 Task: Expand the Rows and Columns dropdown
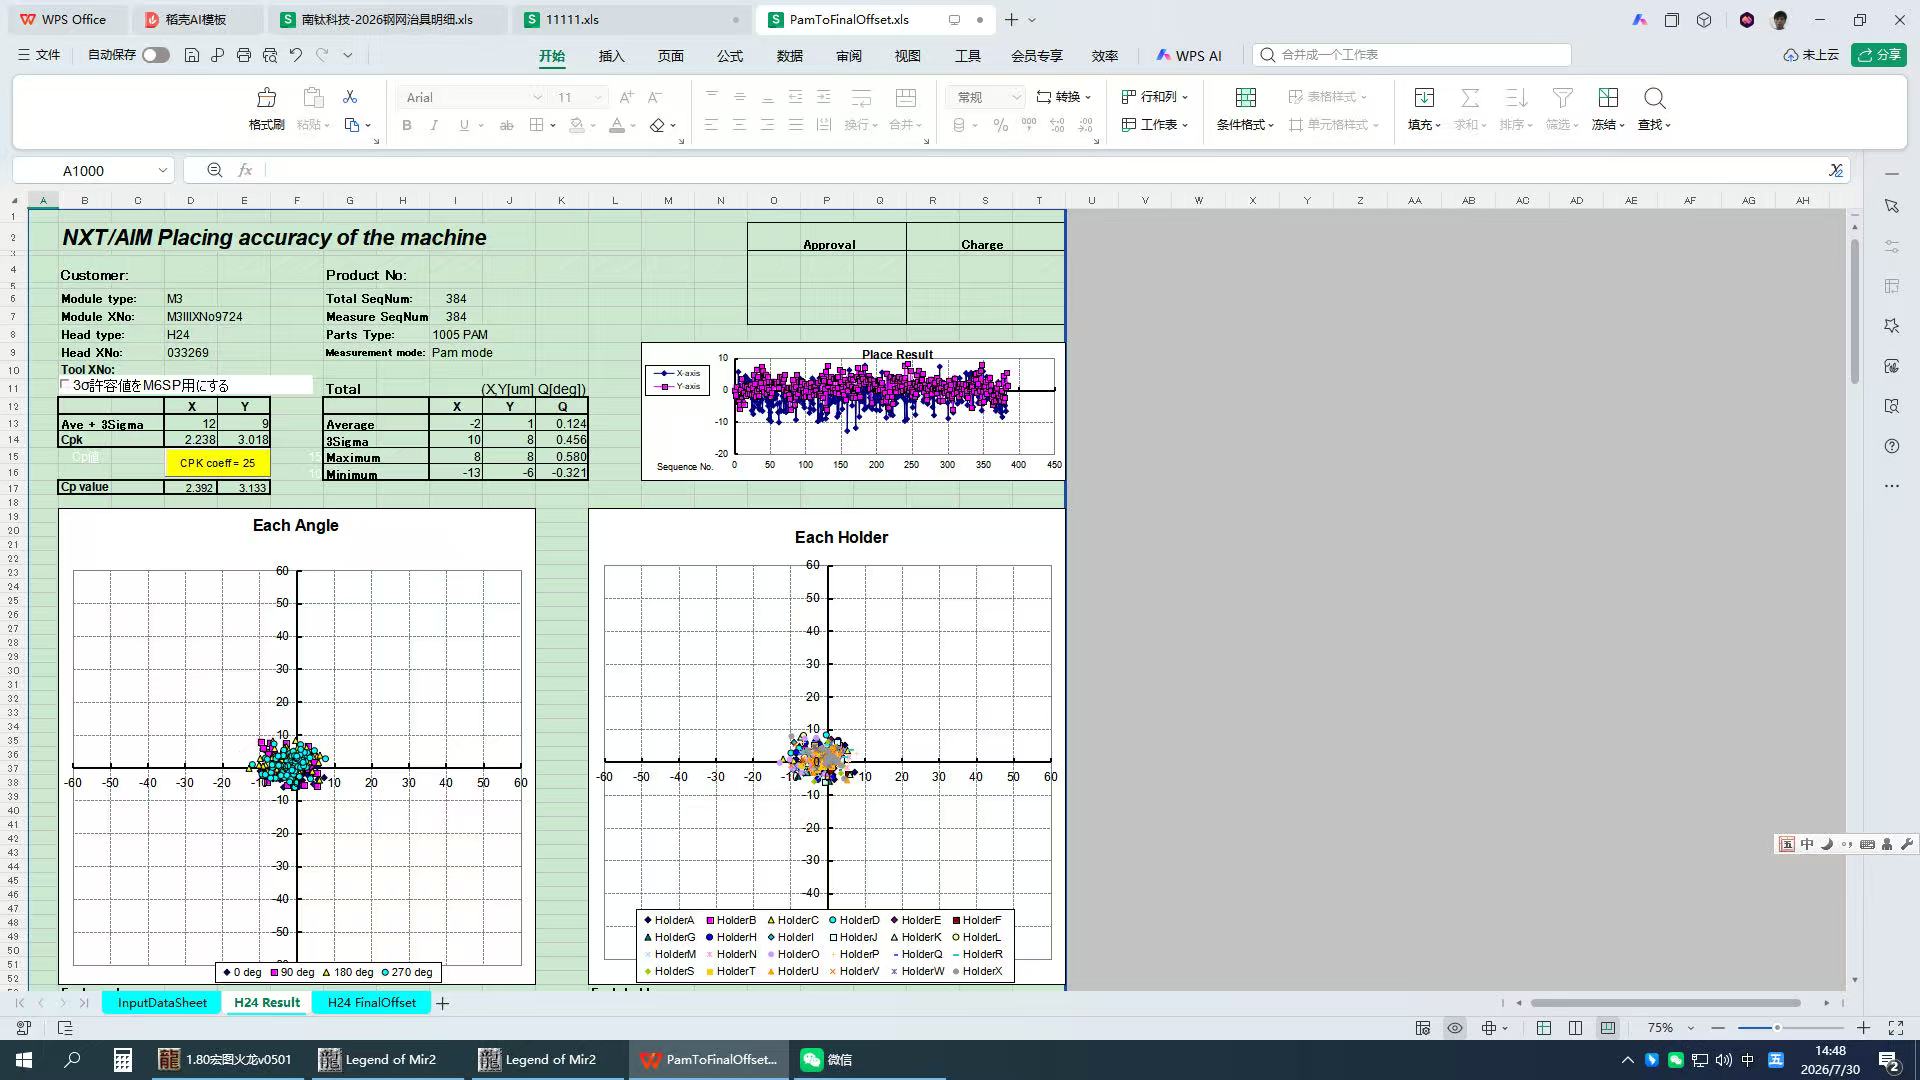[1155, 97]
